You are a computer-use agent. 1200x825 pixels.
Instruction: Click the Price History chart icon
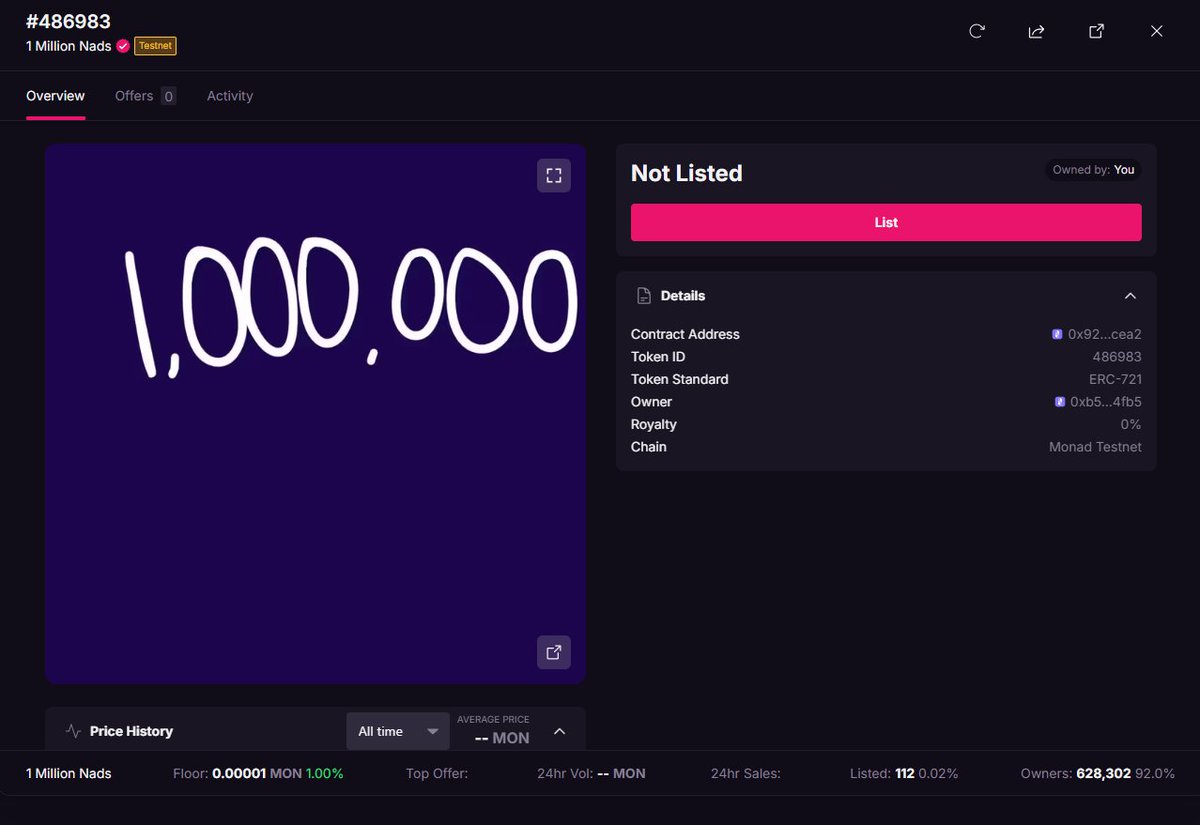[73, 731]
